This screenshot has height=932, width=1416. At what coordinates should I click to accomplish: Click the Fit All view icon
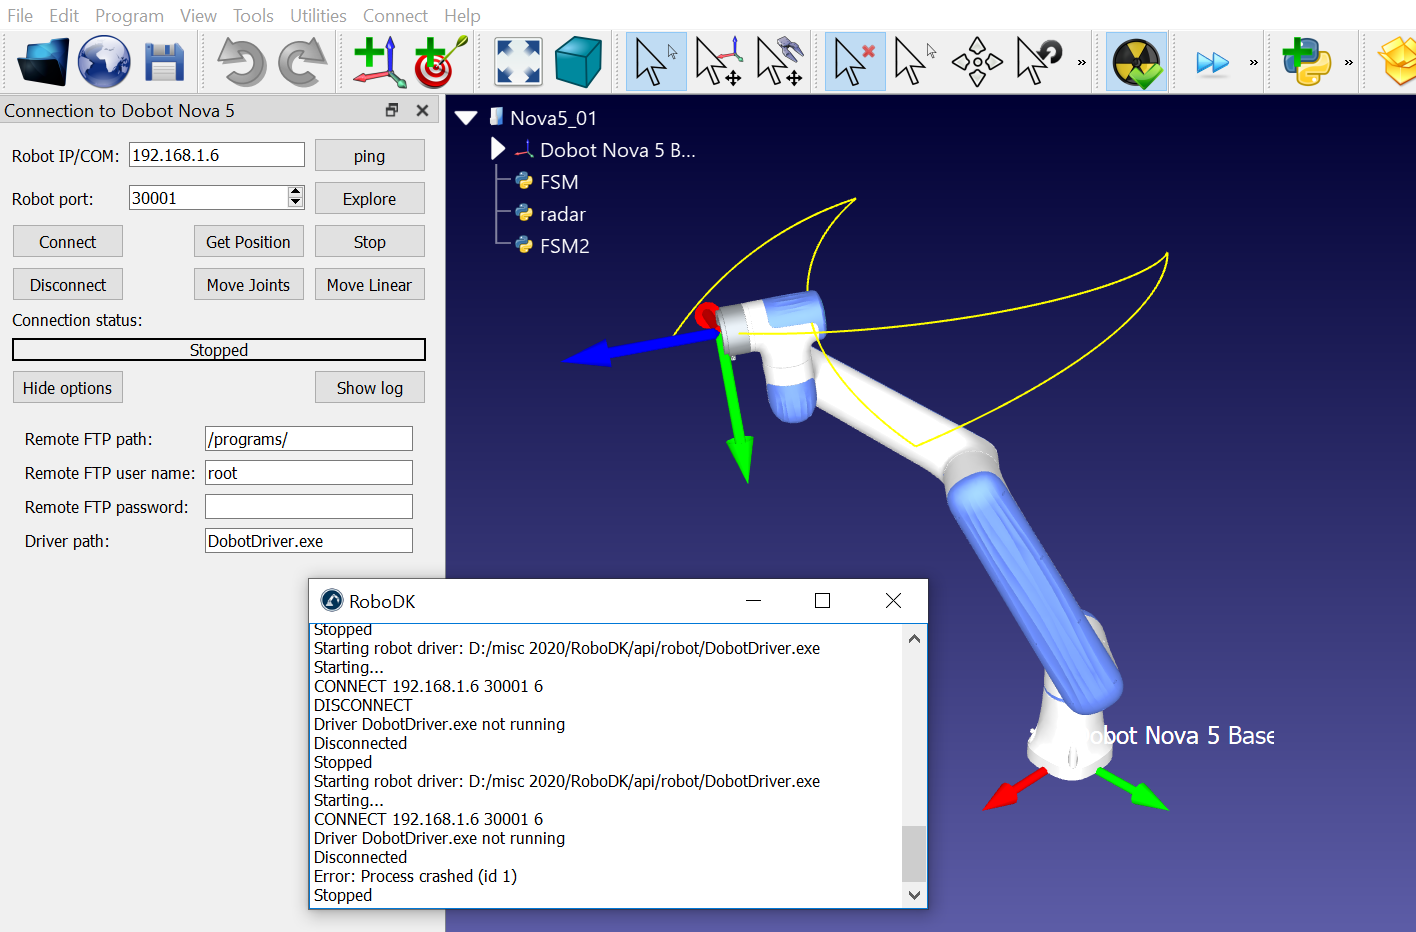point(518,62)
